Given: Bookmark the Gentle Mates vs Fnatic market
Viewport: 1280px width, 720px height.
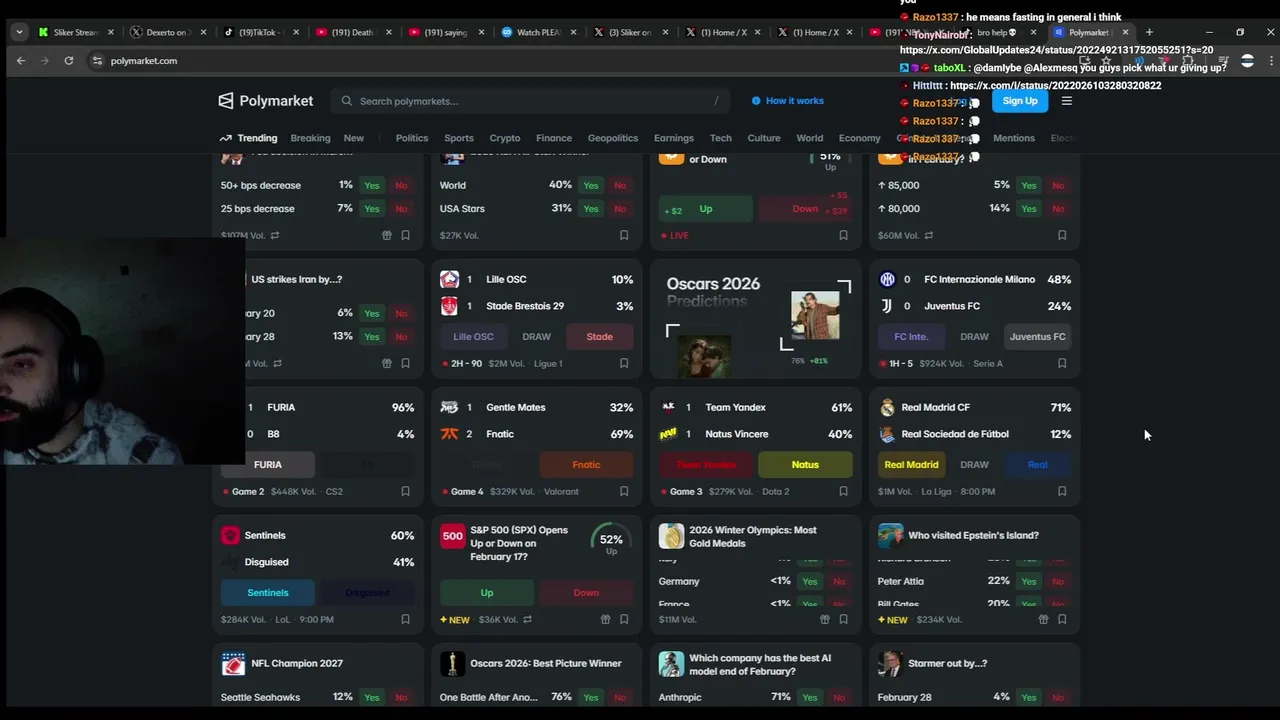Looking at the screenshot, I should (624, 492).
